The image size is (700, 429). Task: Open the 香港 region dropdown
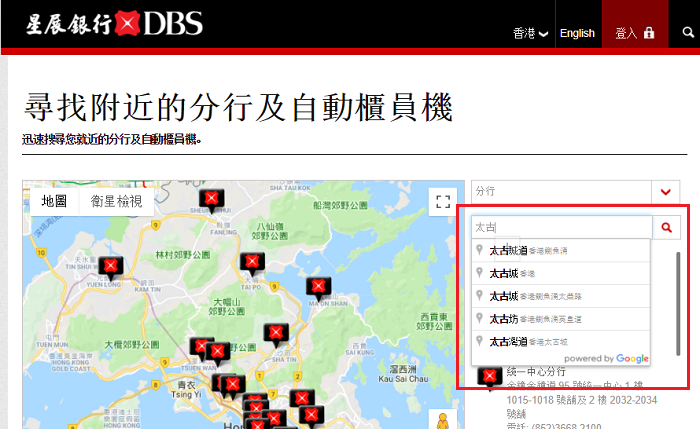click(x=530, y=33)
